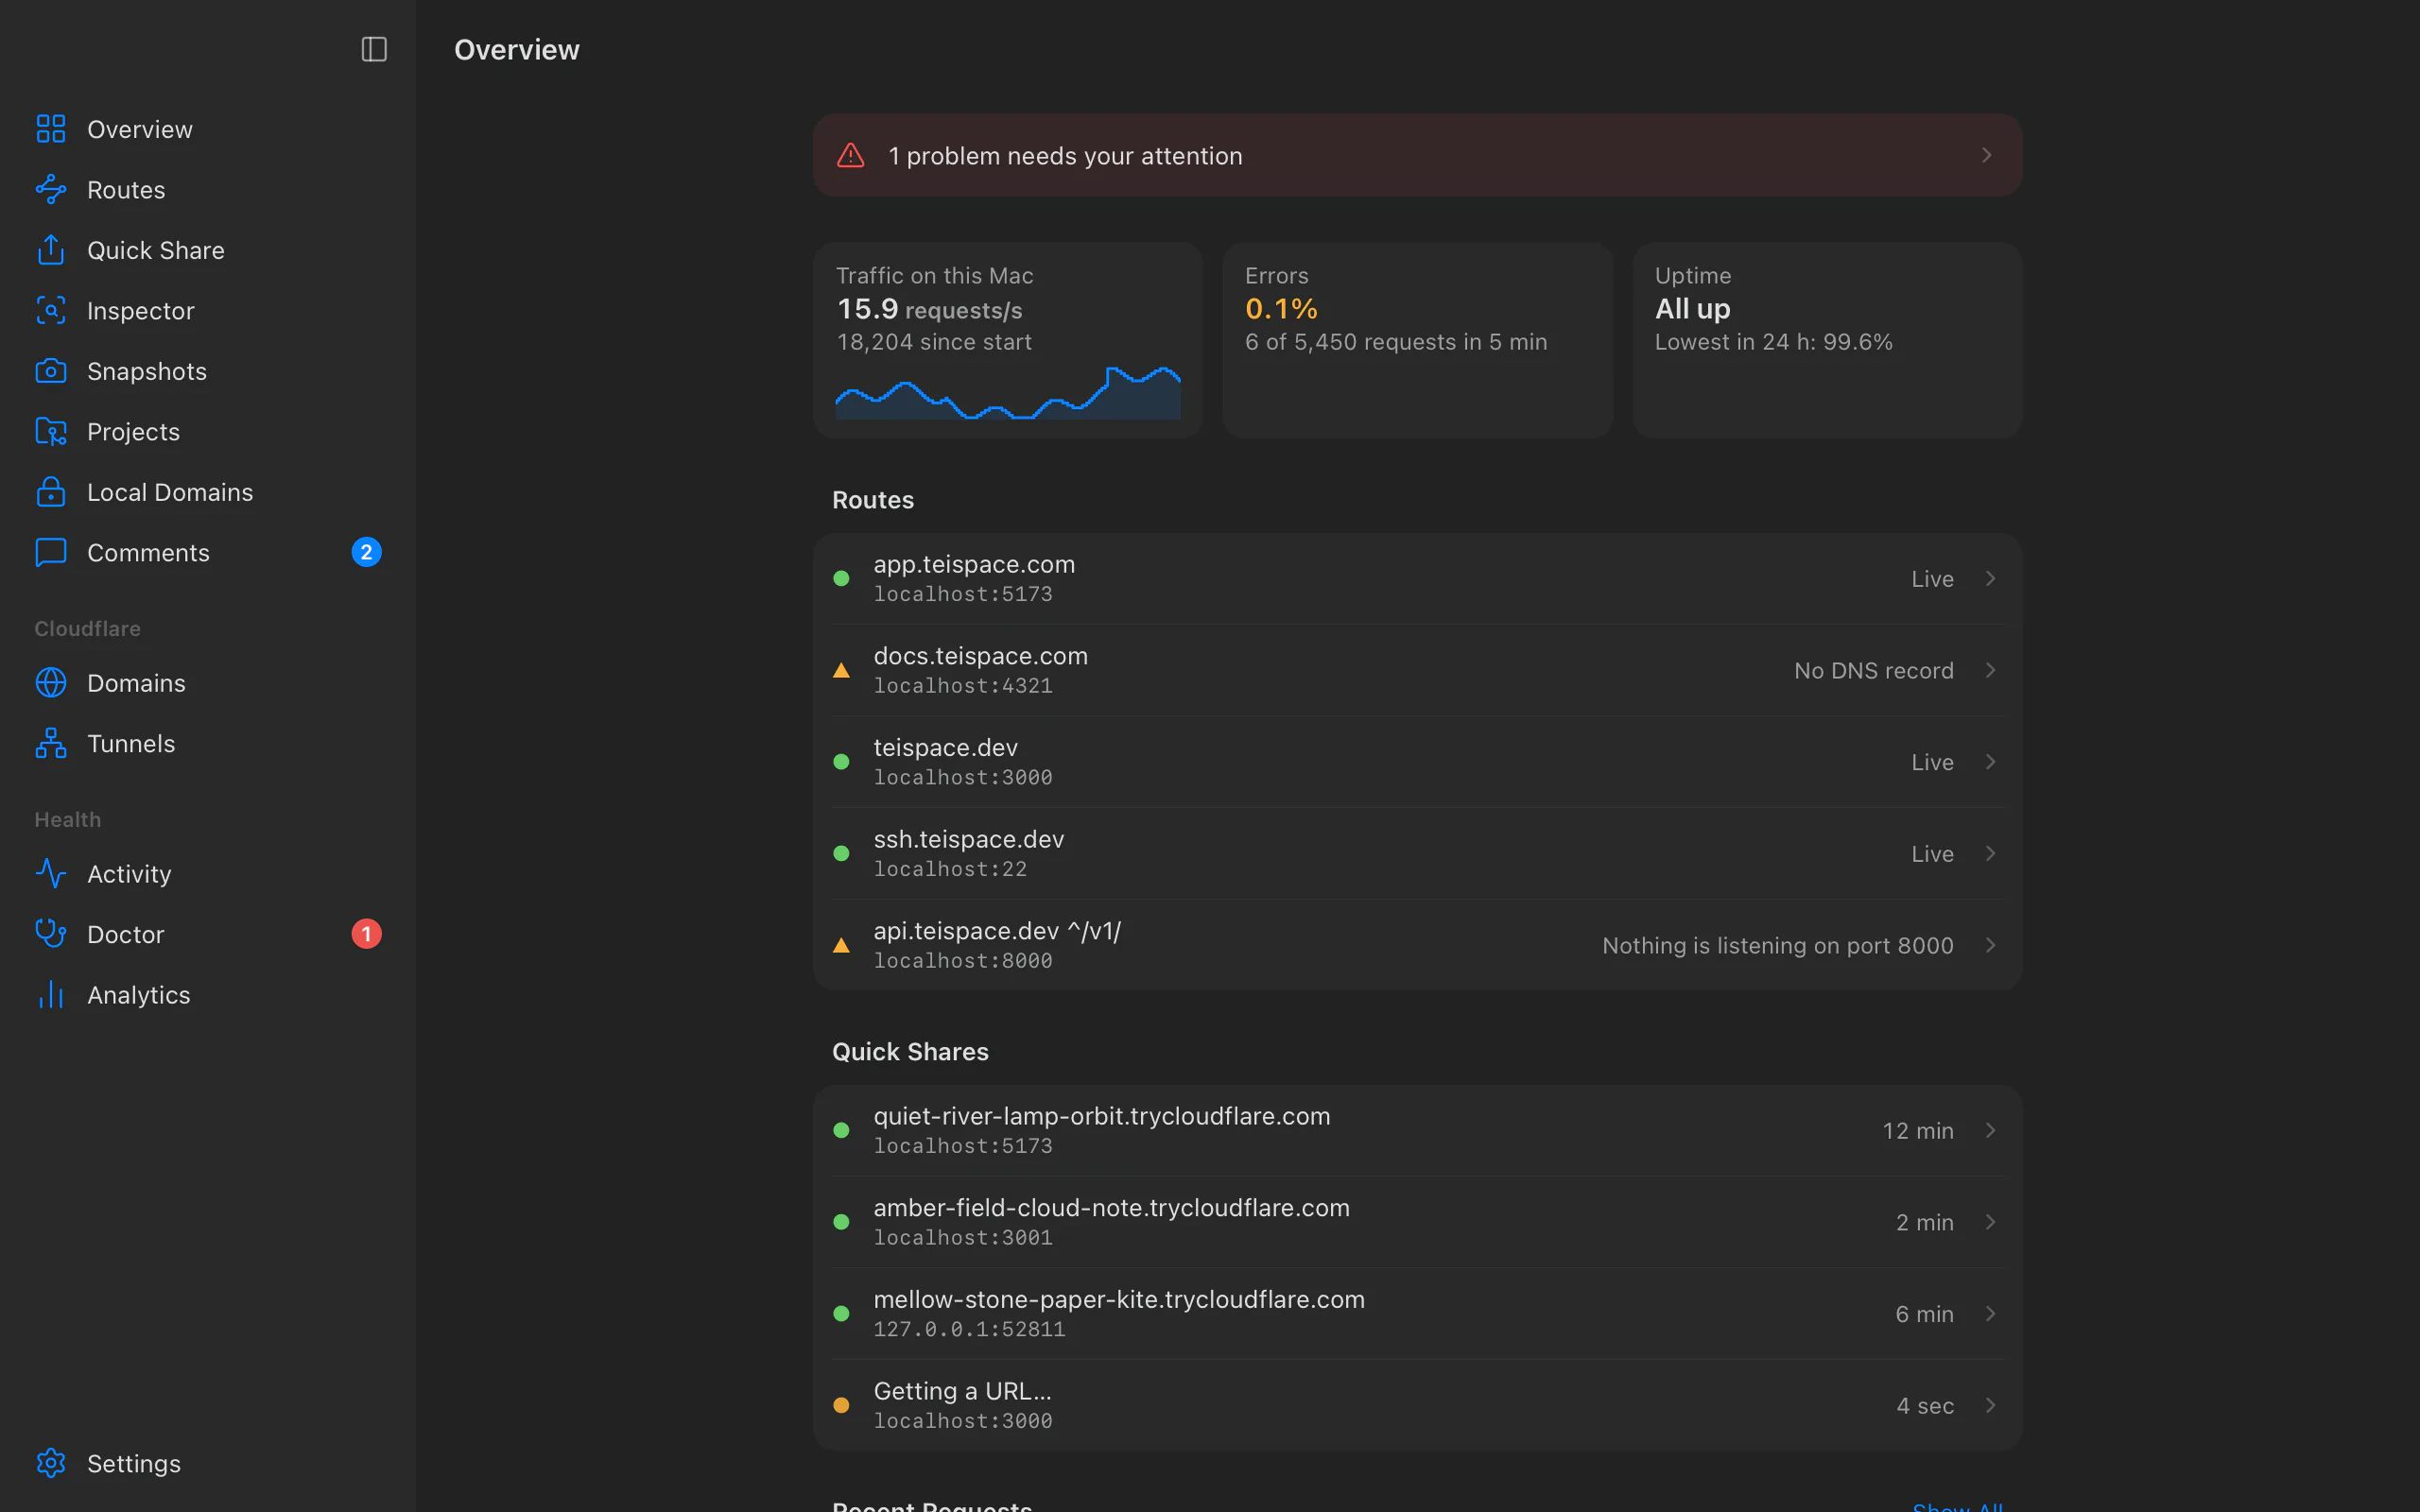Select mellow-stone-paper-kite.trycloudflare.com share
This screenshot has width=2420, height=1512.
tap(1417, 1313)
